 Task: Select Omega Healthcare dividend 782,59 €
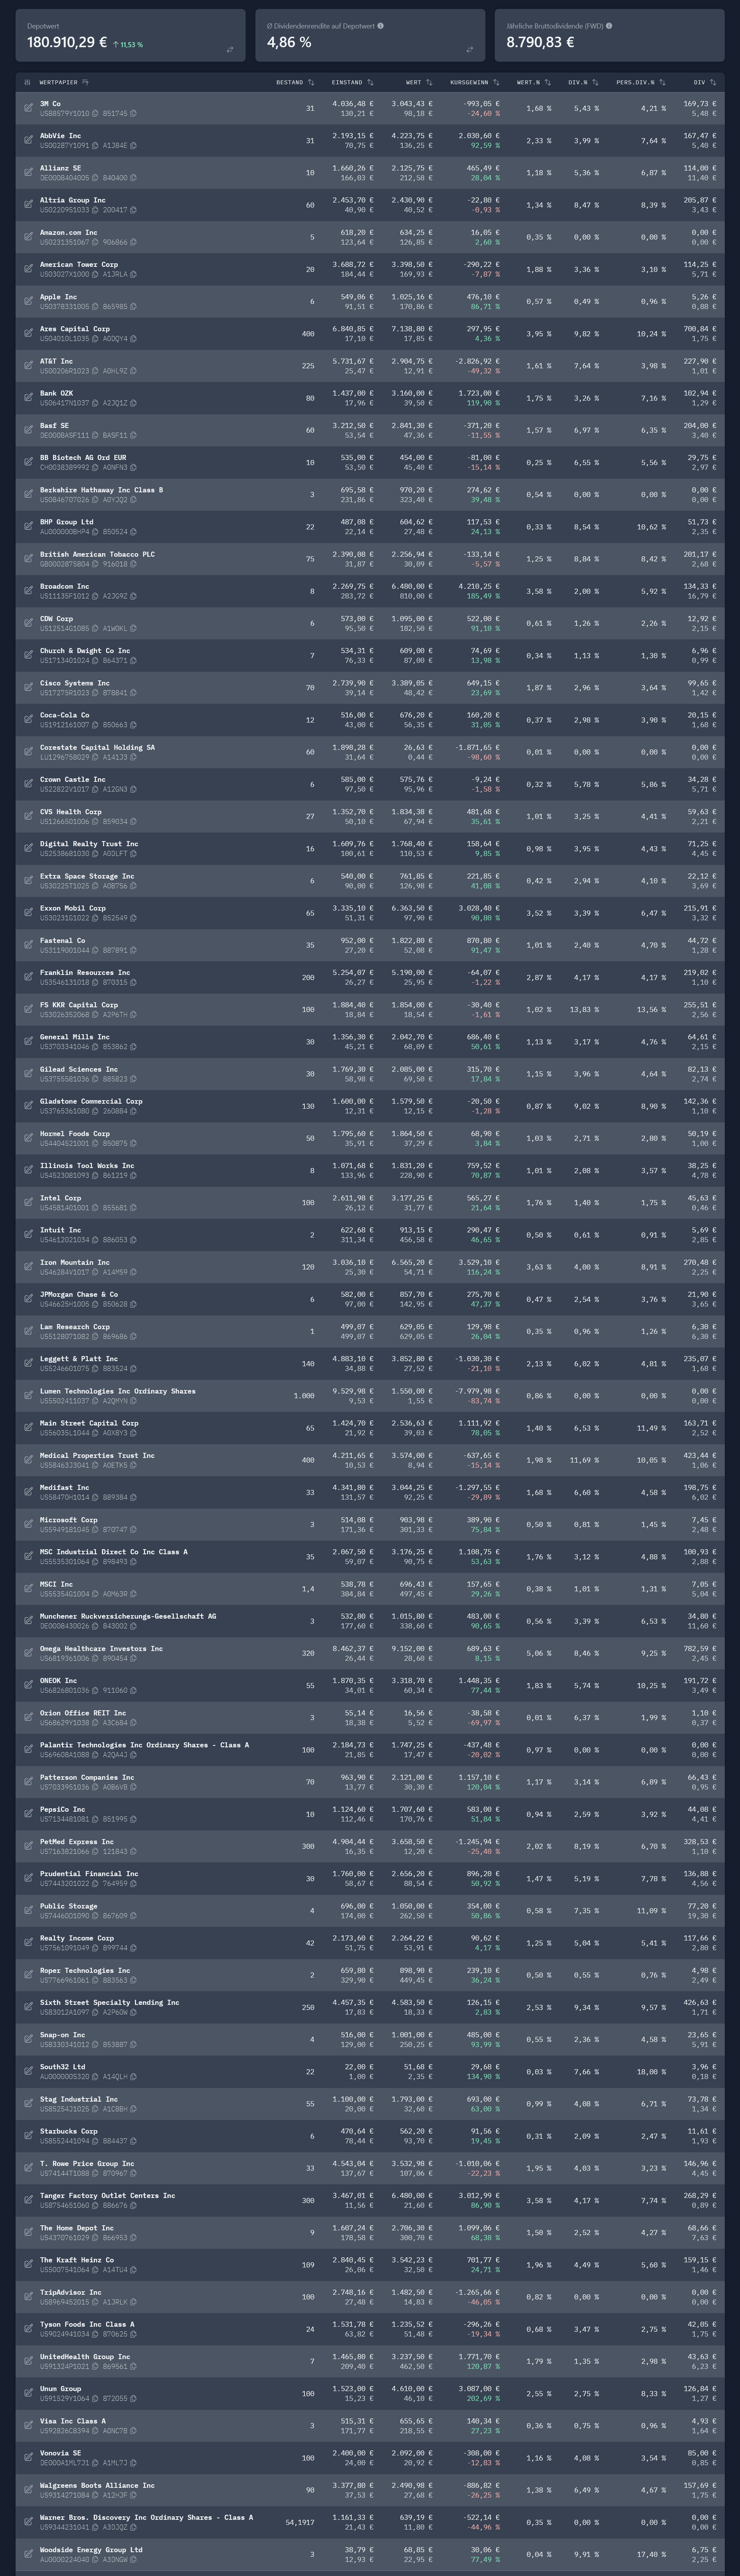(700, 1648)
